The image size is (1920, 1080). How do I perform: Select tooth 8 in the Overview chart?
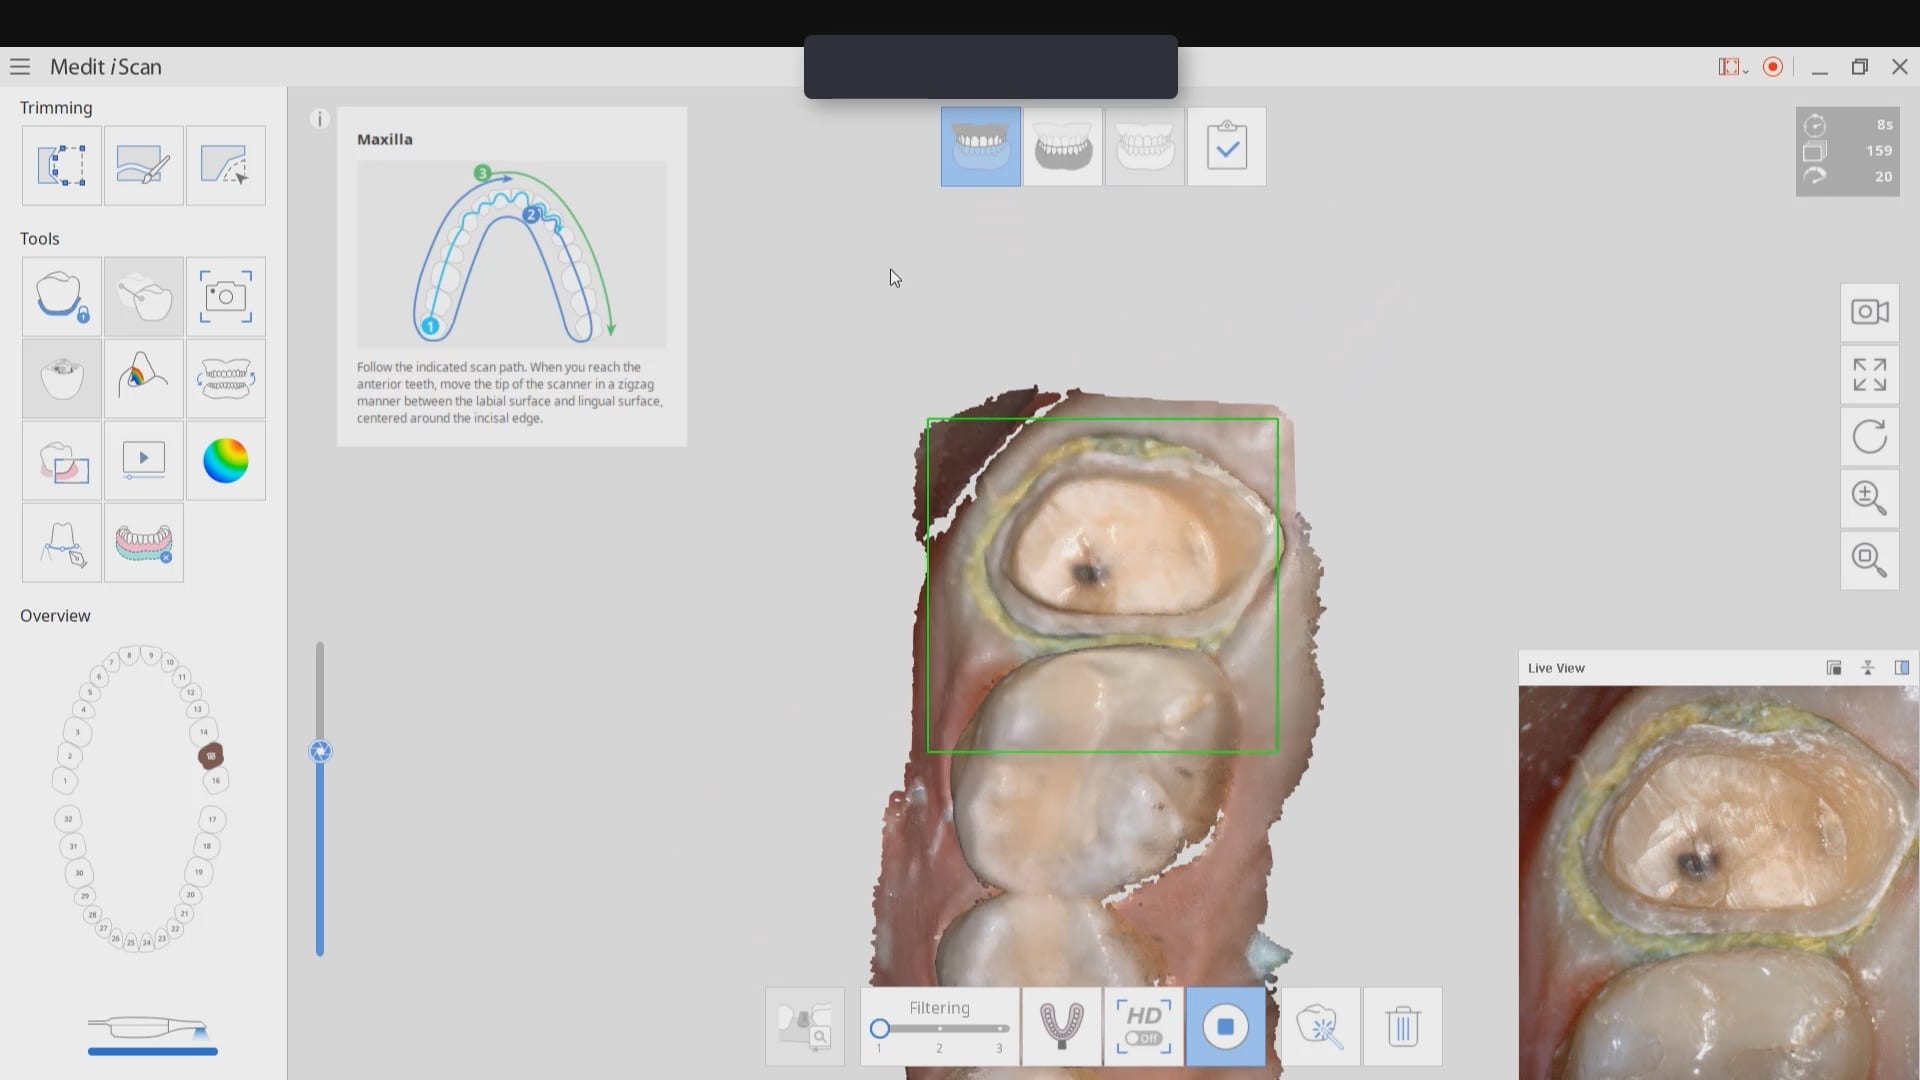129,656
